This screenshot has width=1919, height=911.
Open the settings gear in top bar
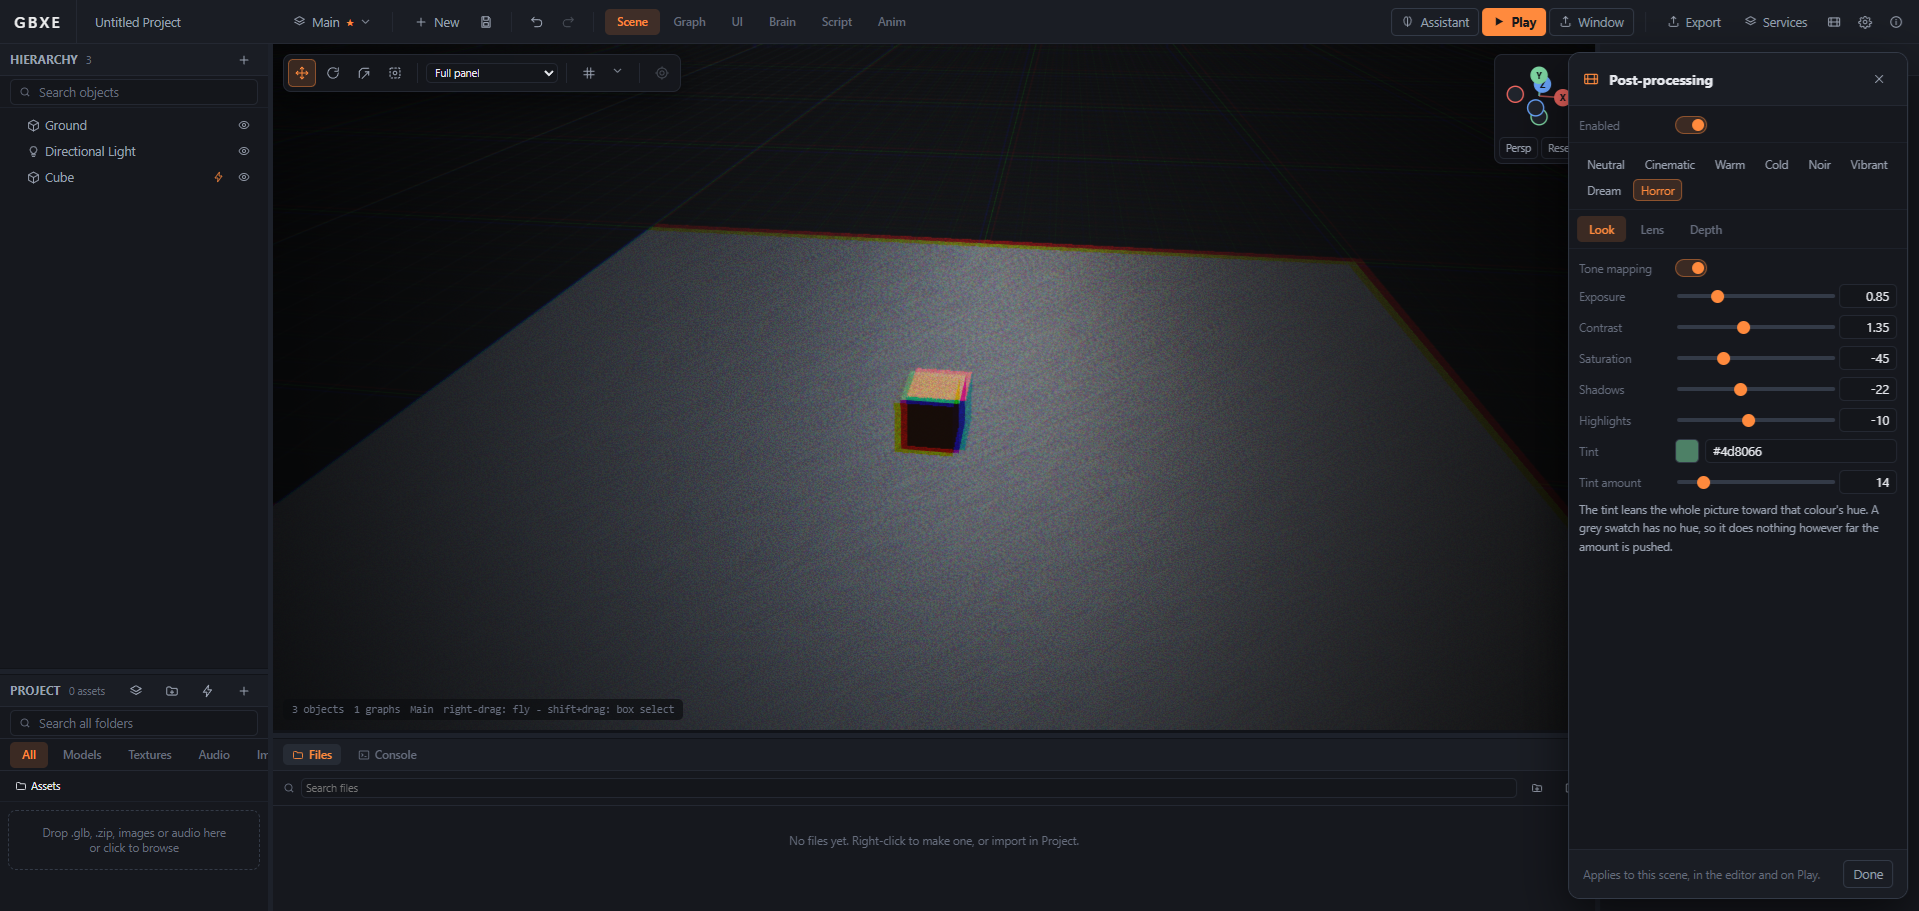pyautogui.click(x=1865, y=22)
